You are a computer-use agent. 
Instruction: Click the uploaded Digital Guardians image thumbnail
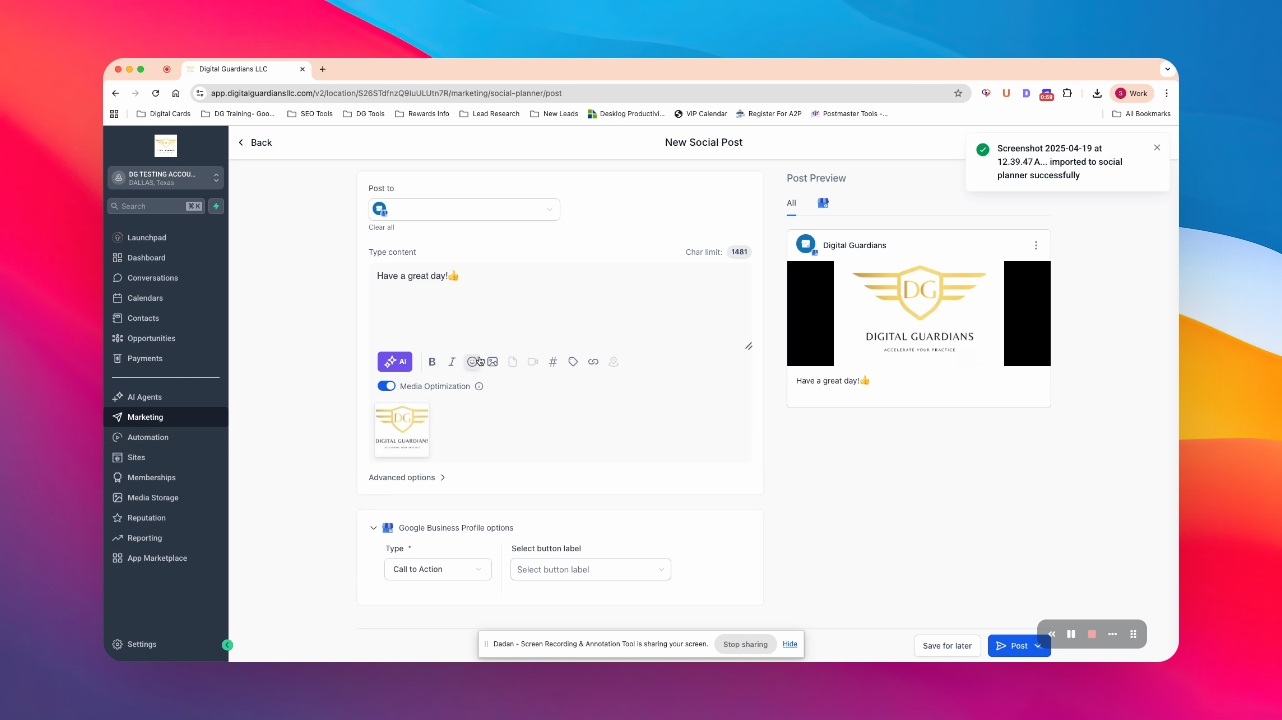coord(402,430)
